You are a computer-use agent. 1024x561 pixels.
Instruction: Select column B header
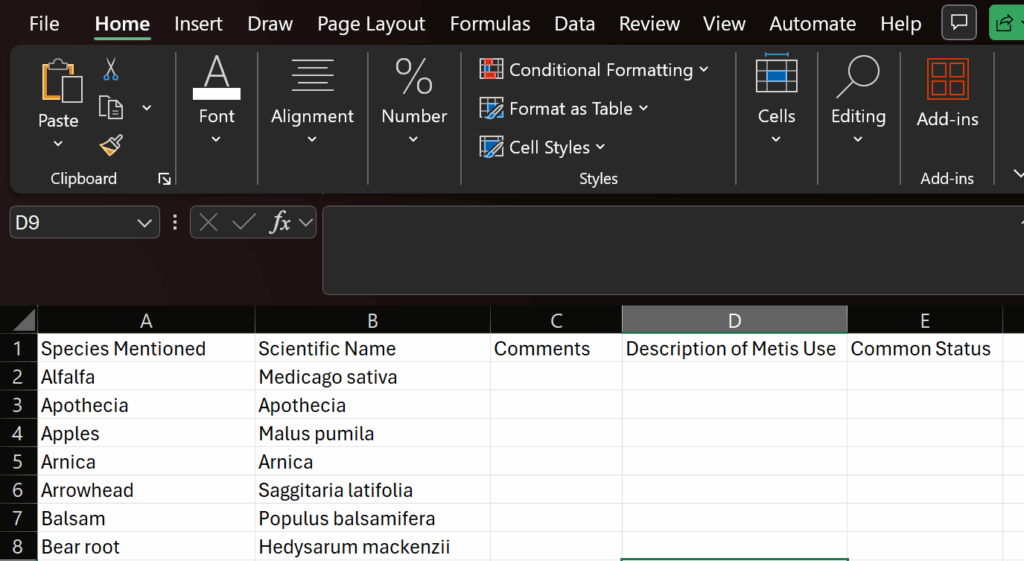[372, 320]
